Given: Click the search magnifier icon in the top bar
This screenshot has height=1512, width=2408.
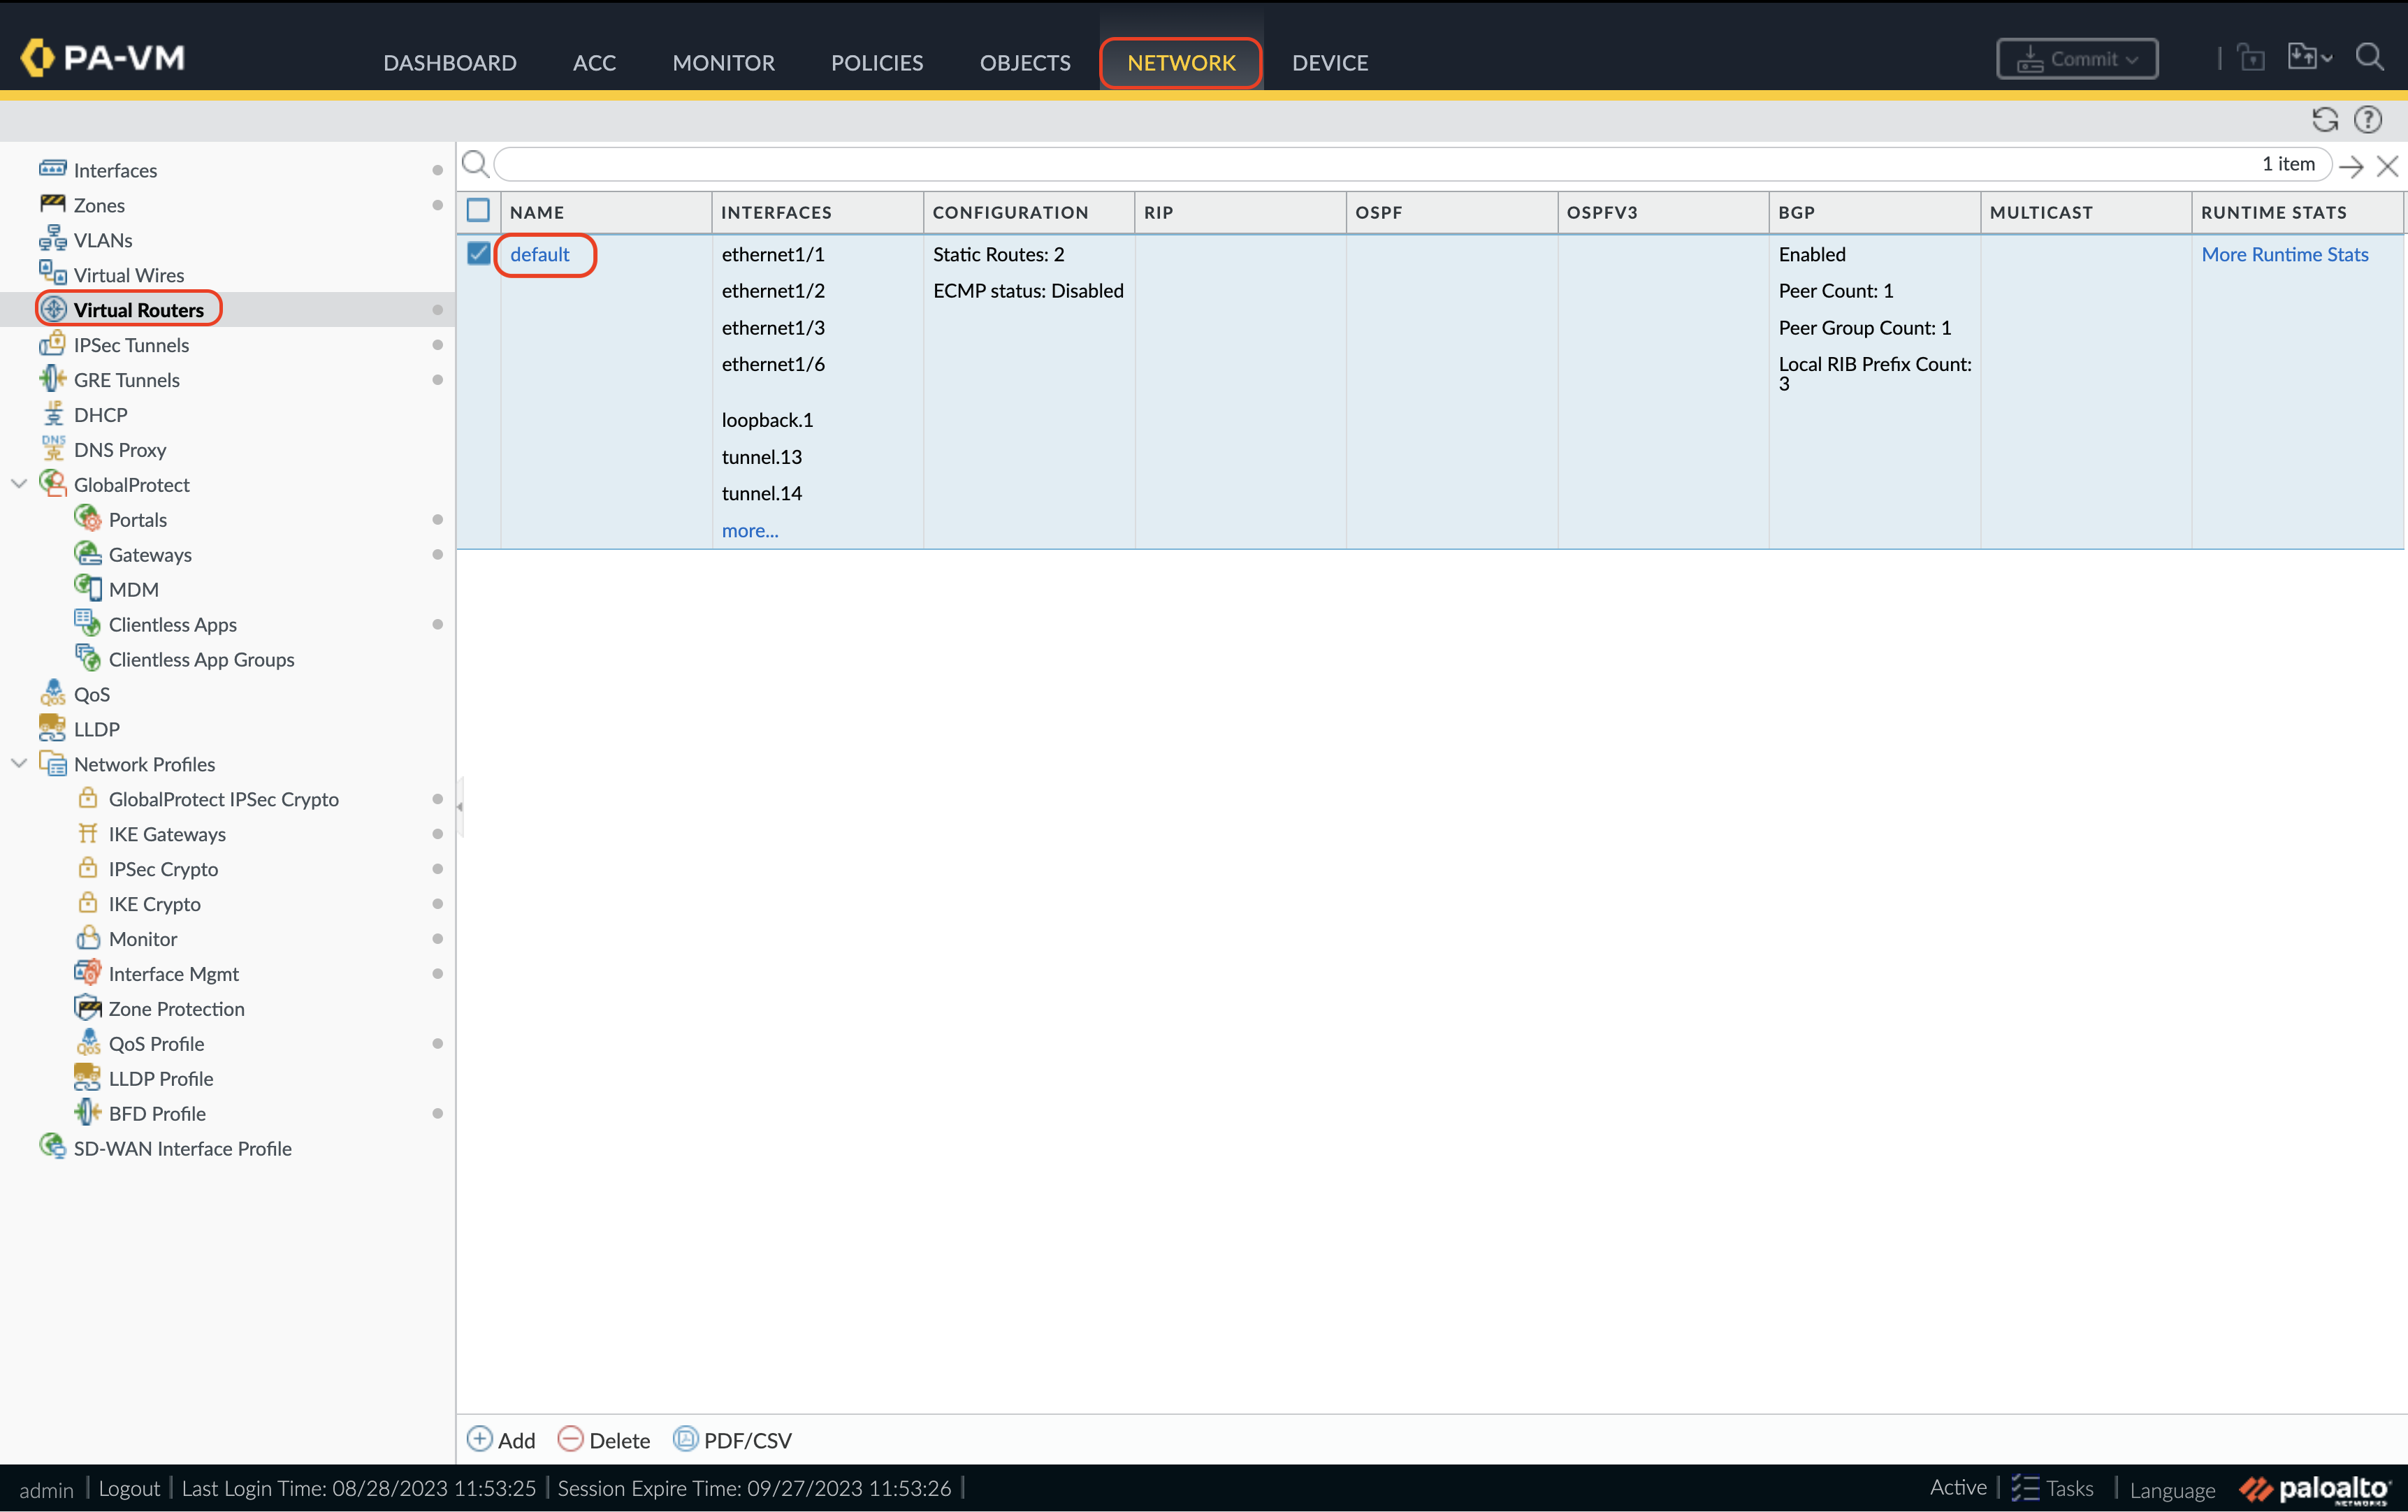Looking at the screenshot, I should (x=2369, y=57).
